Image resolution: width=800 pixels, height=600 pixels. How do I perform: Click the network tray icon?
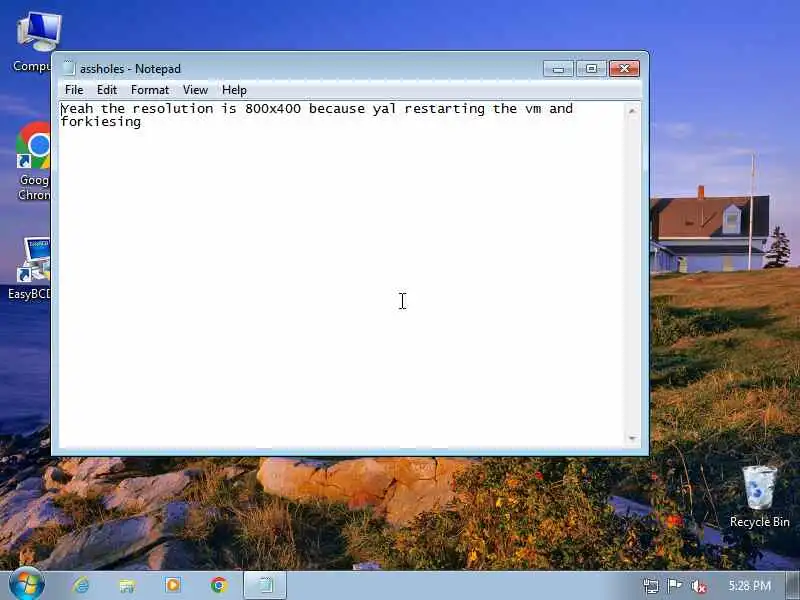[x=651, y=586]
